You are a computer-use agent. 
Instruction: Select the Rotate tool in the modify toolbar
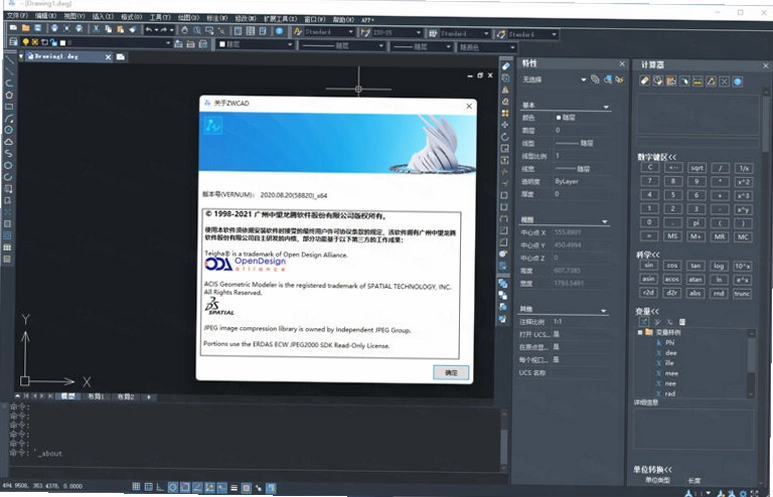click(505, 137)
